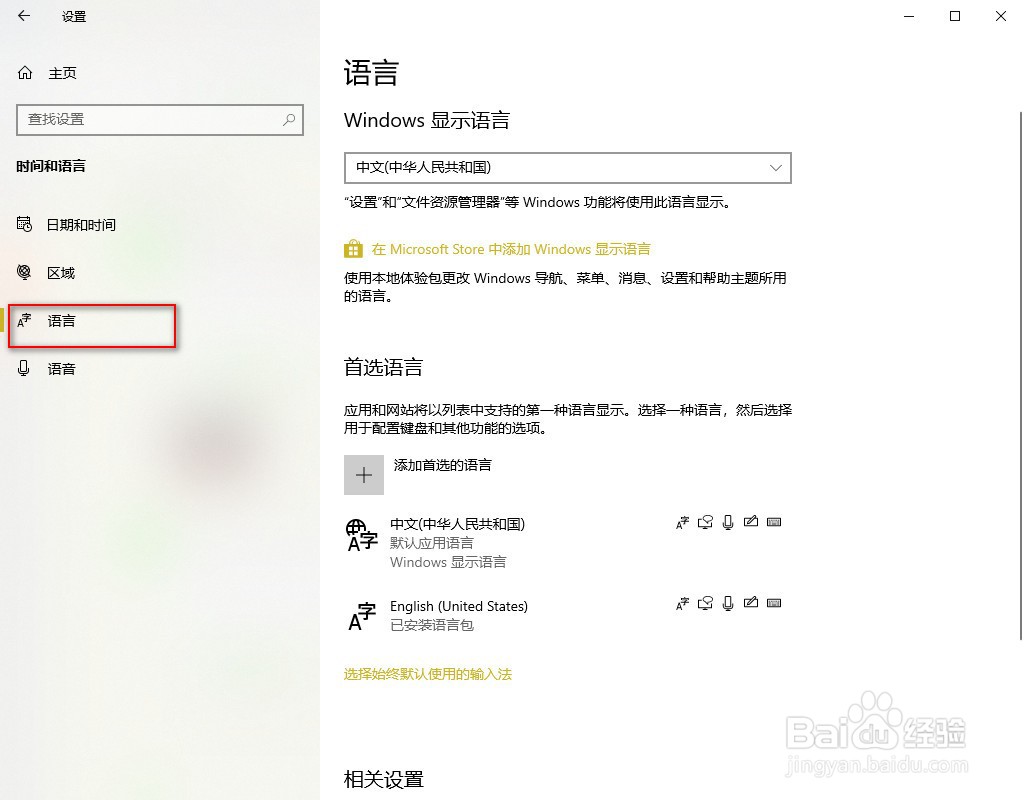Click the Microsoft Store bag icon

tap(353, 249)
